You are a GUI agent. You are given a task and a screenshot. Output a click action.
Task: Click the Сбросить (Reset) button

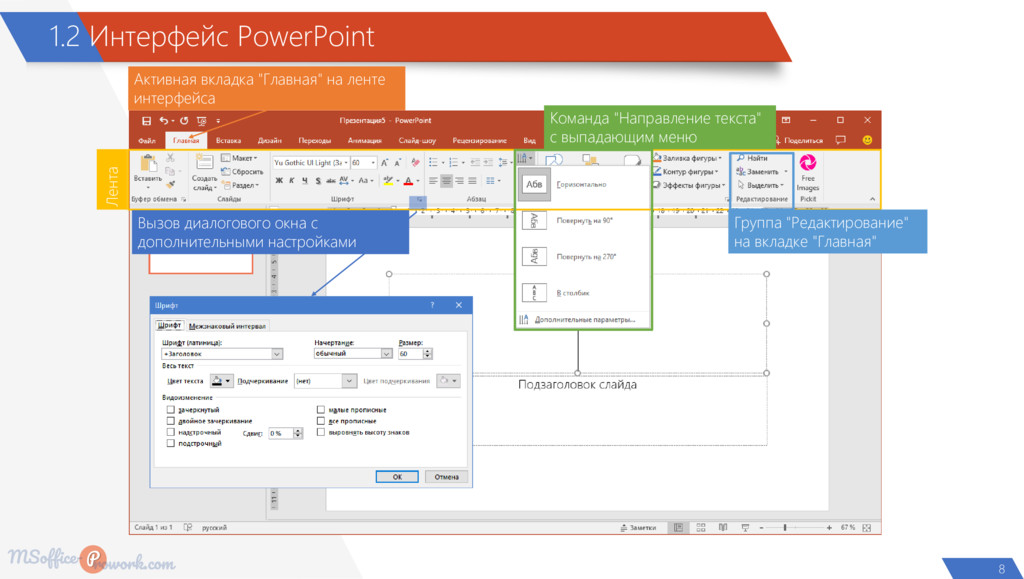click(x=242, y=172)
